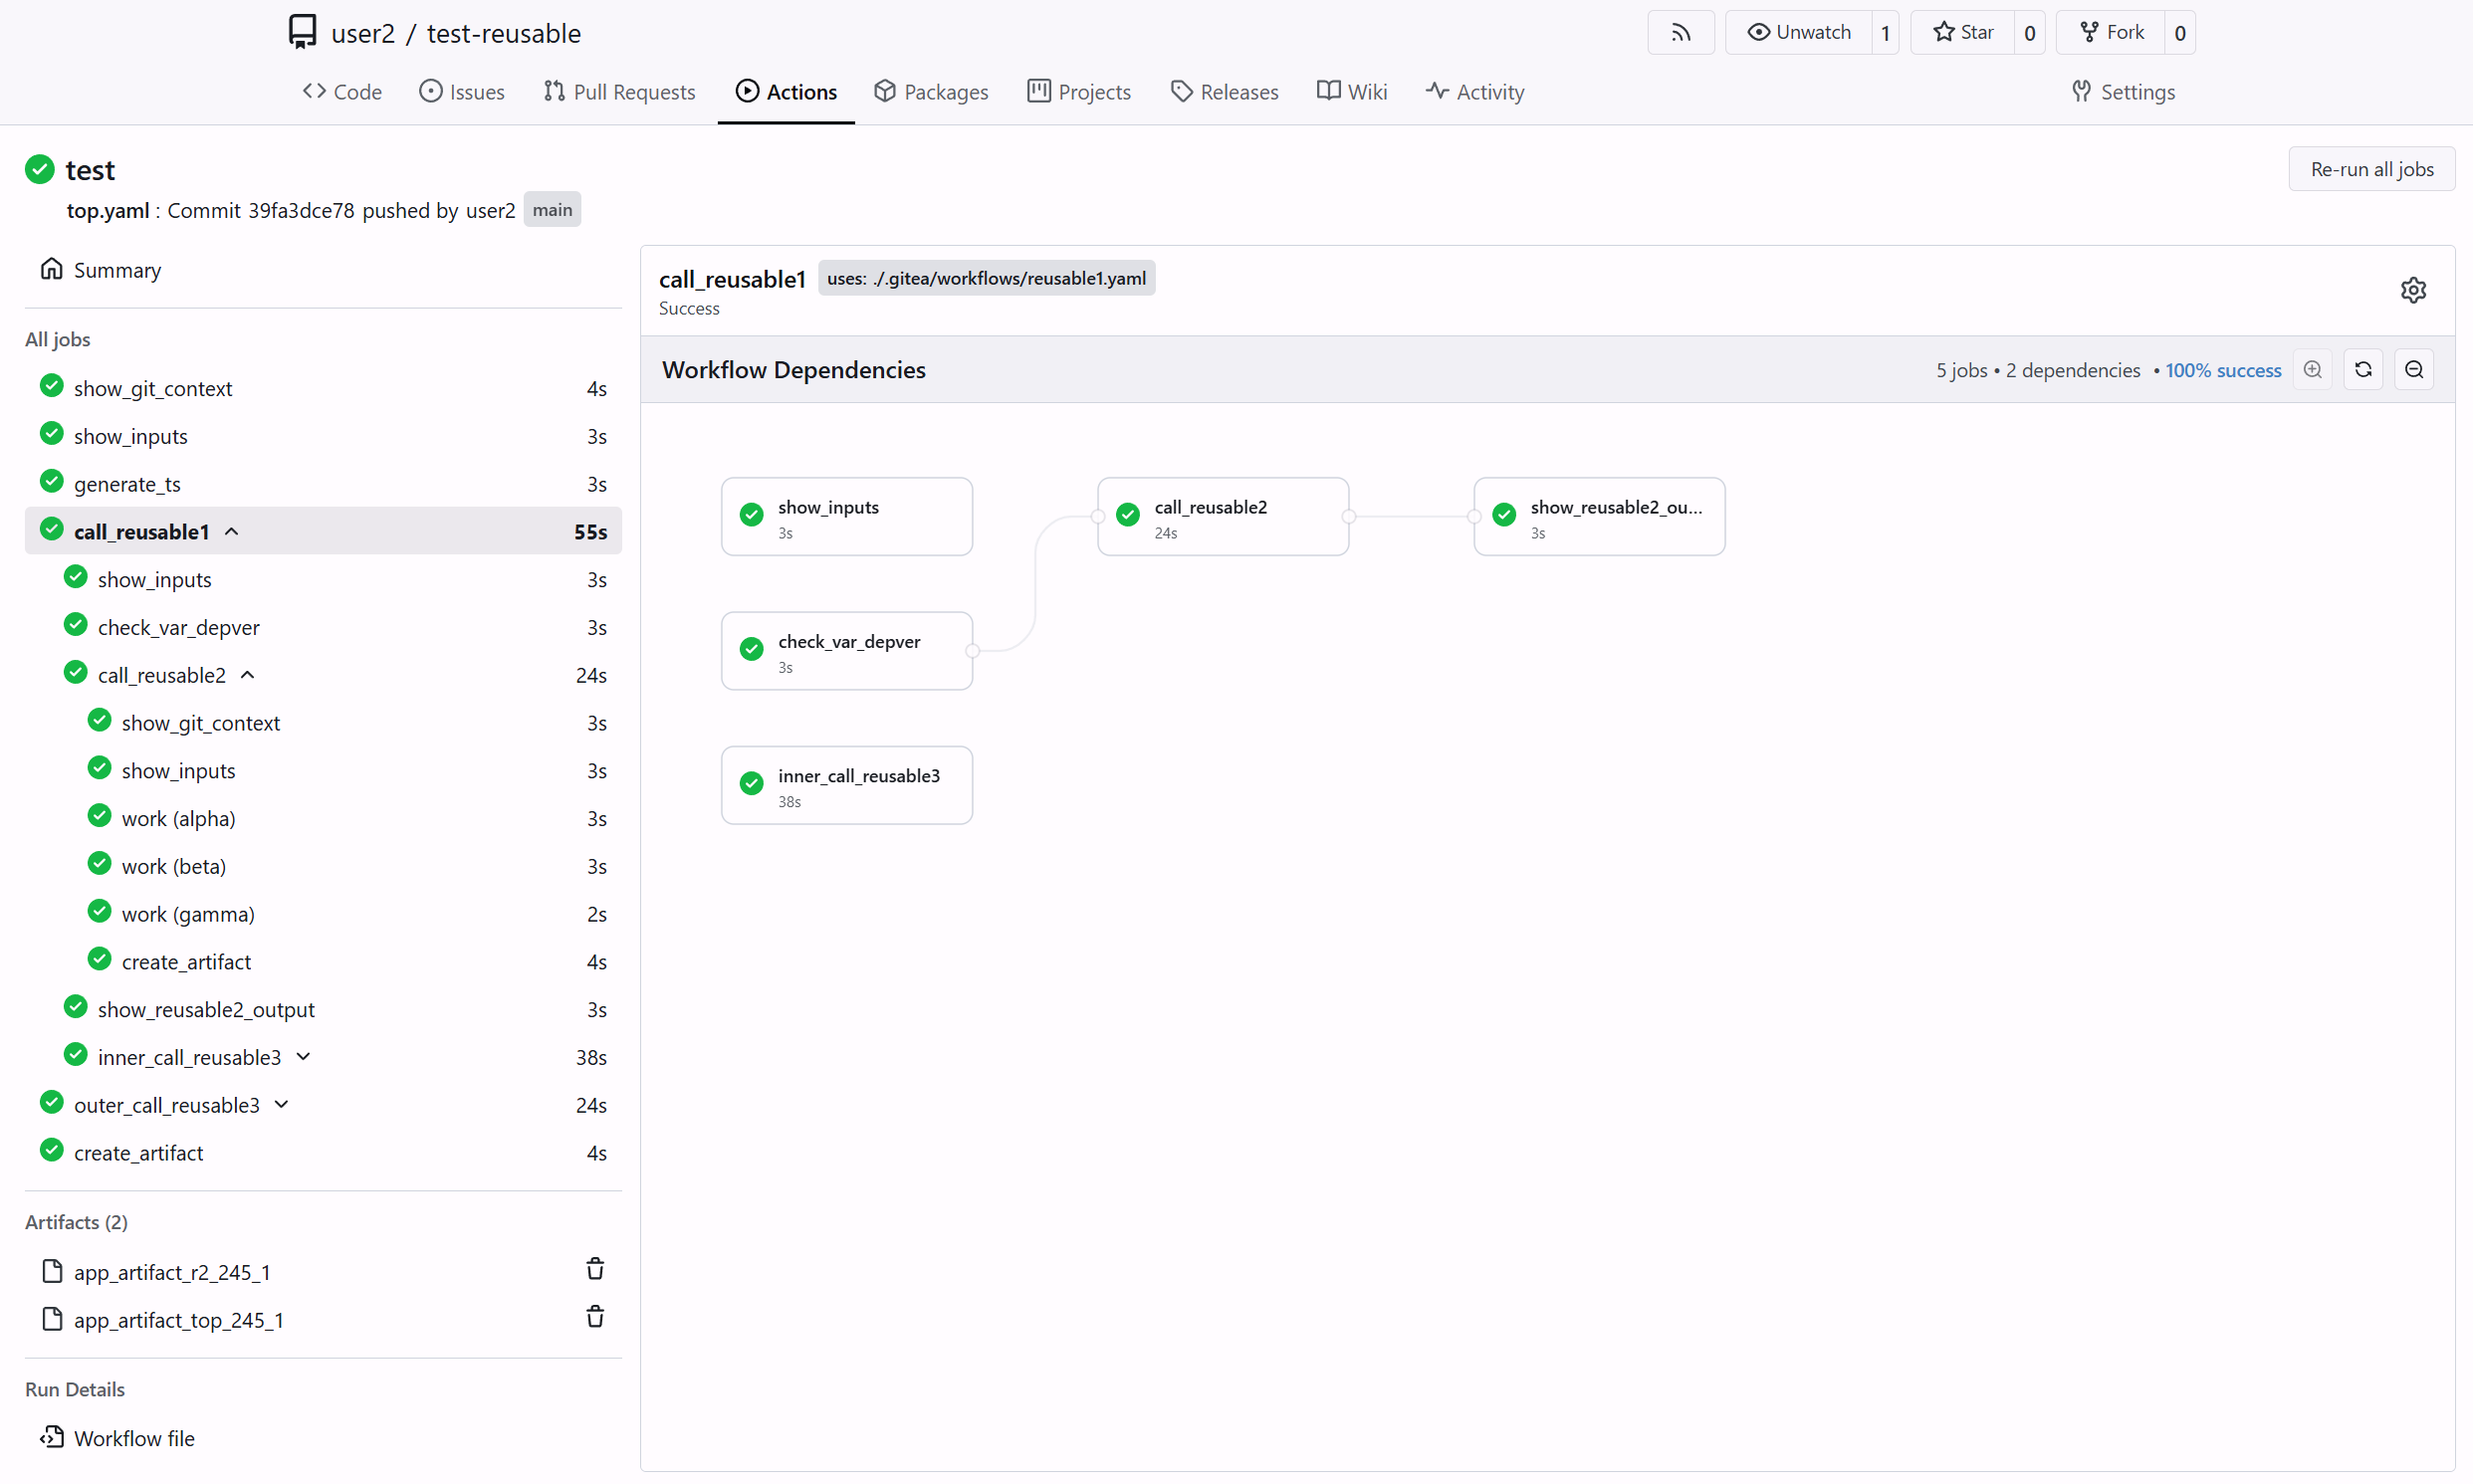2473x1484 pixels.
Task: Delete artifact app_artifact_r2_245_1 with trash icon
Action: (595, 1270)
